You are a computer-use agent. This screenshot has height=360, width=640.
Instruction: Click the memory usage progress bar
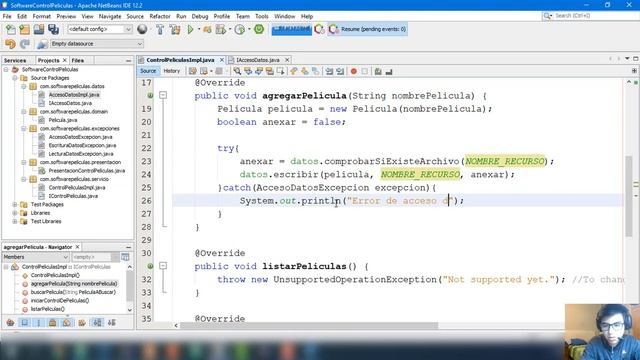tap(291, 29)
